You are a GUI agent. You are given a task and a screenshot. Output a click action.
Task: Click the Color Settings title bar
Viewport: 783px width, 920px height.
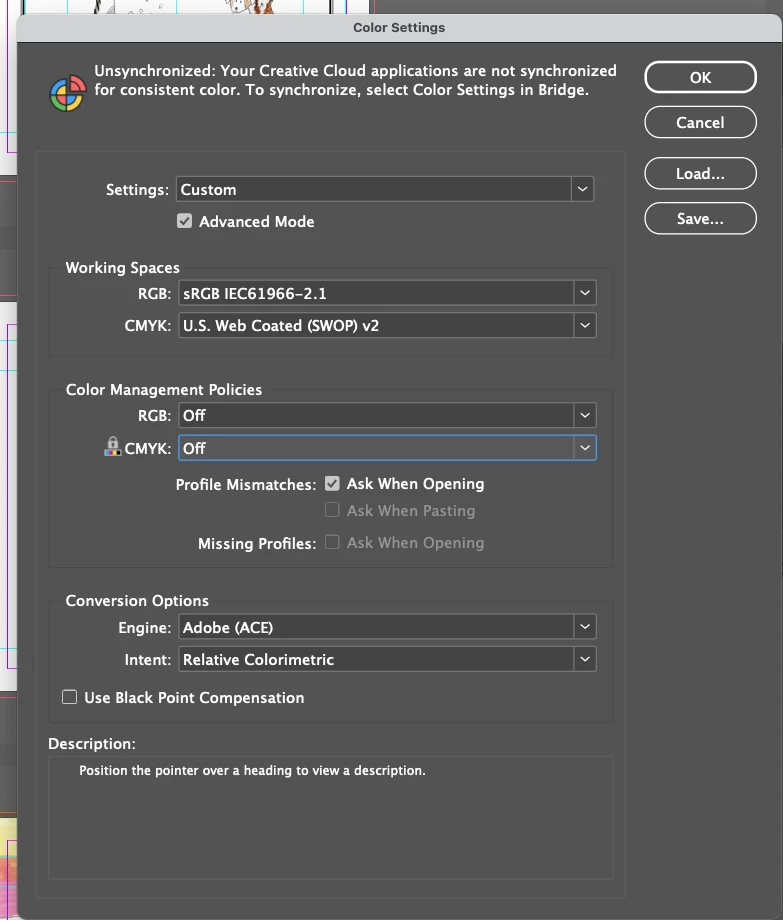pyautogui.click(x=399, y=28)
